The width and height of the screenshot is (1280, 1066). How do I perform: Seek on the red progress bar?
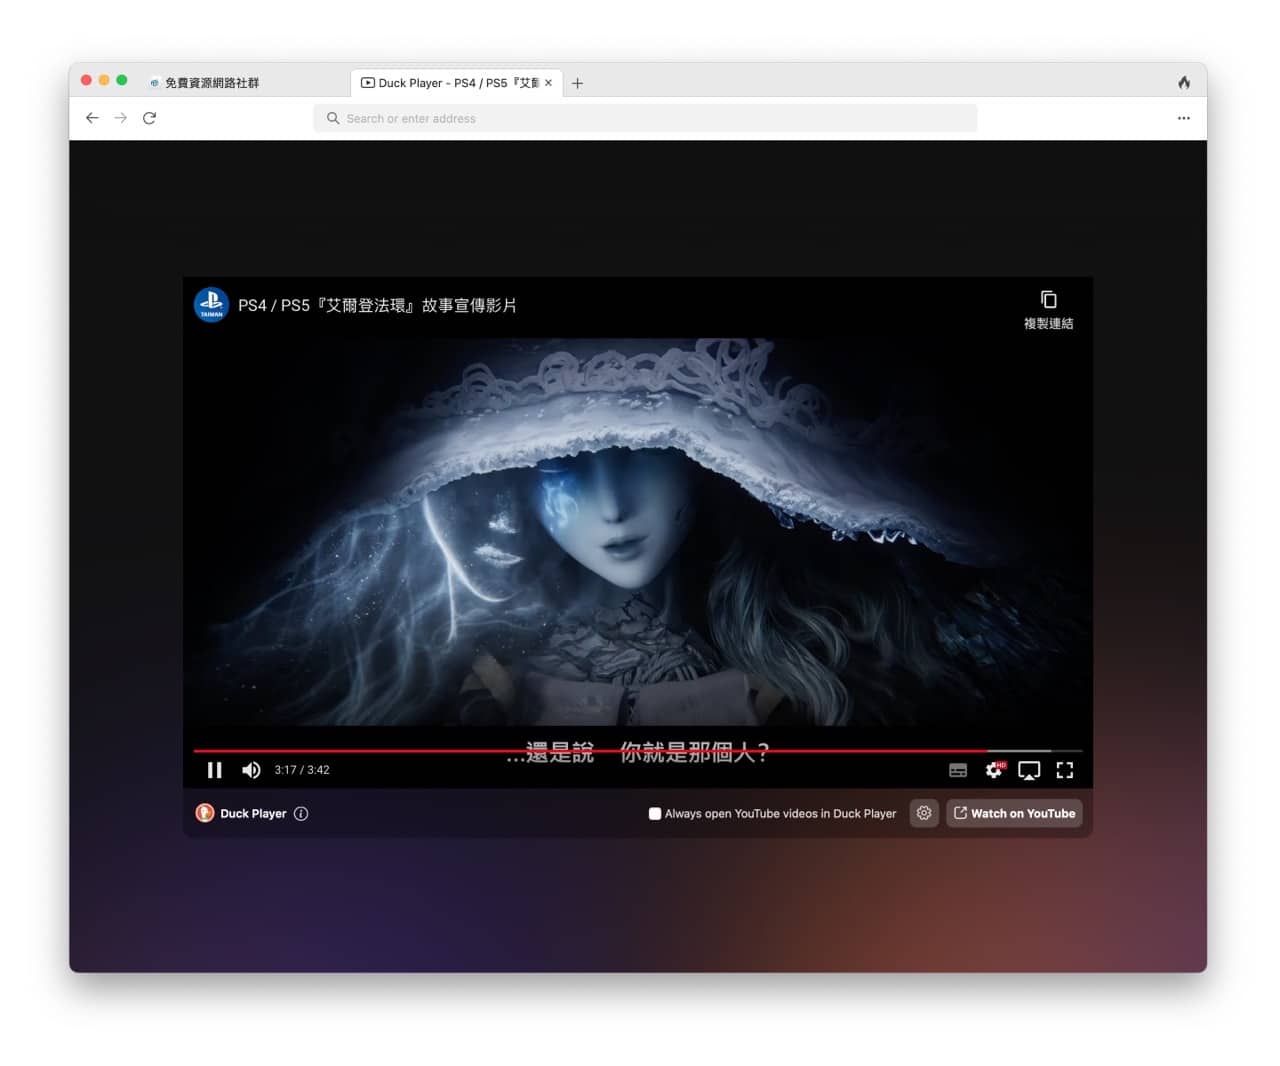[638, 750]
